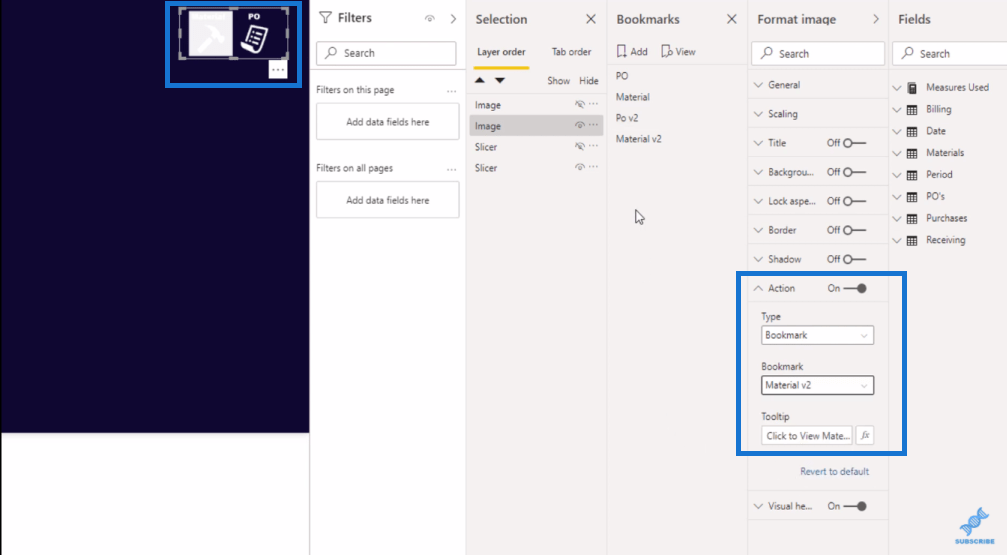Close the Bookmarks pane
Screen dimensions: 1007x555
tap(731, 19)
